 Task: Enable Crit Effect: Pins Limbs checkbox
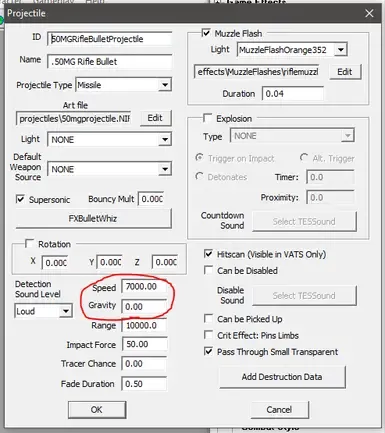pos(208,335)
